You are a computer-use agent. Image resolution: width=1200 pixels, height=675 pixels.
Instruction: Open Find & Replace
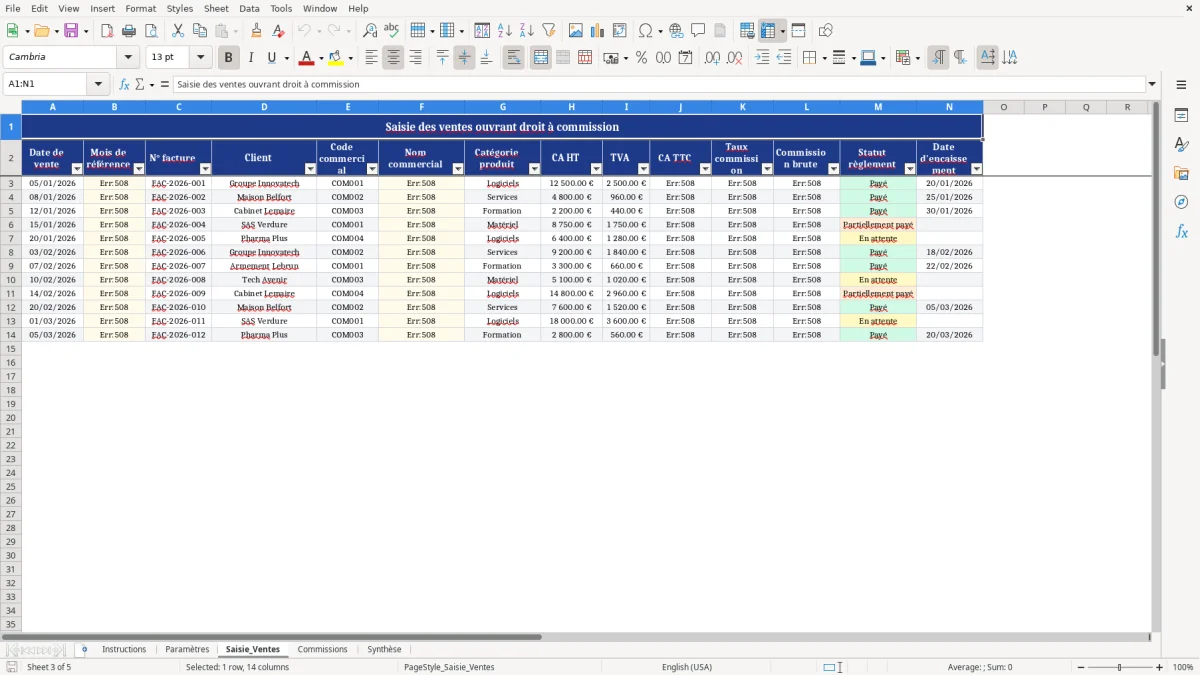click(370, 31)
